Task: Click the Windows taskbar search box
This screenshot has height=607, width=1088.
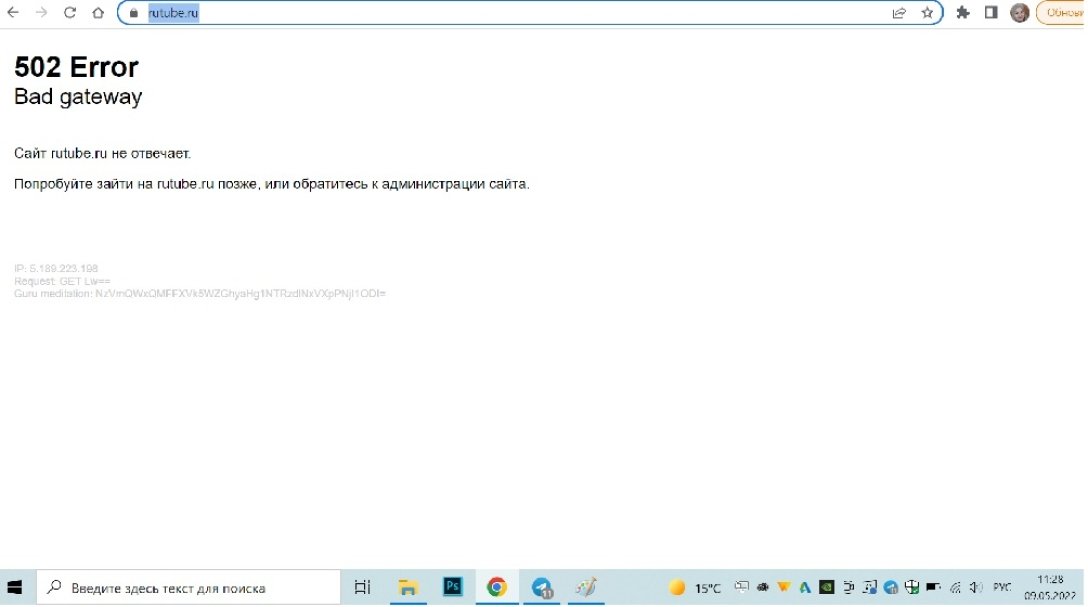Action: 190,588
